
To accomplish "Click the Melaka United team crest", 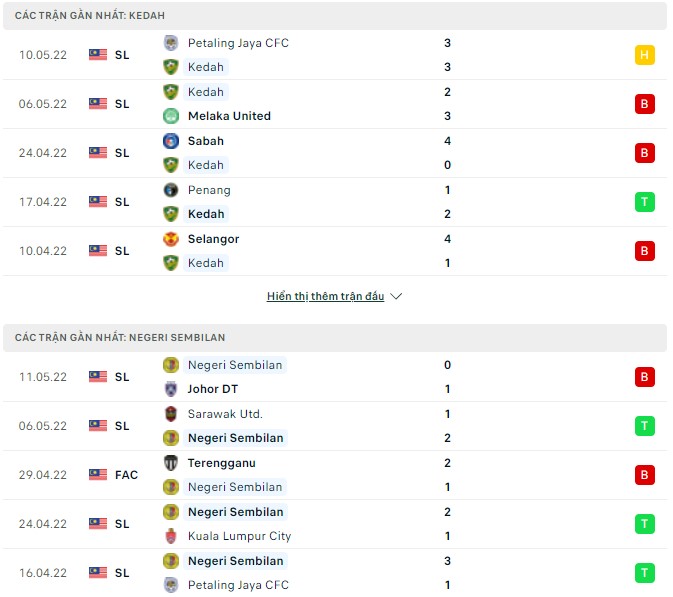I will pos(170,116).
